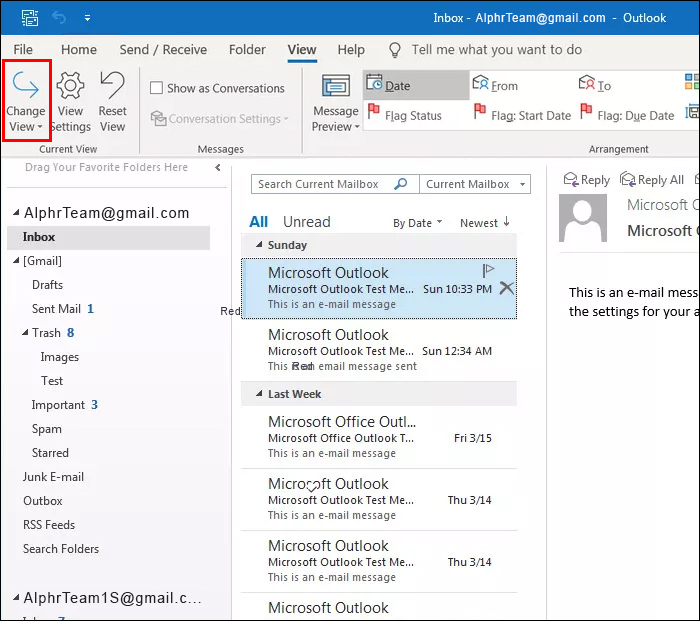This screenshot has width=700, height=621.
Task: Arrange messages by Date
Action: coord(416,85)
